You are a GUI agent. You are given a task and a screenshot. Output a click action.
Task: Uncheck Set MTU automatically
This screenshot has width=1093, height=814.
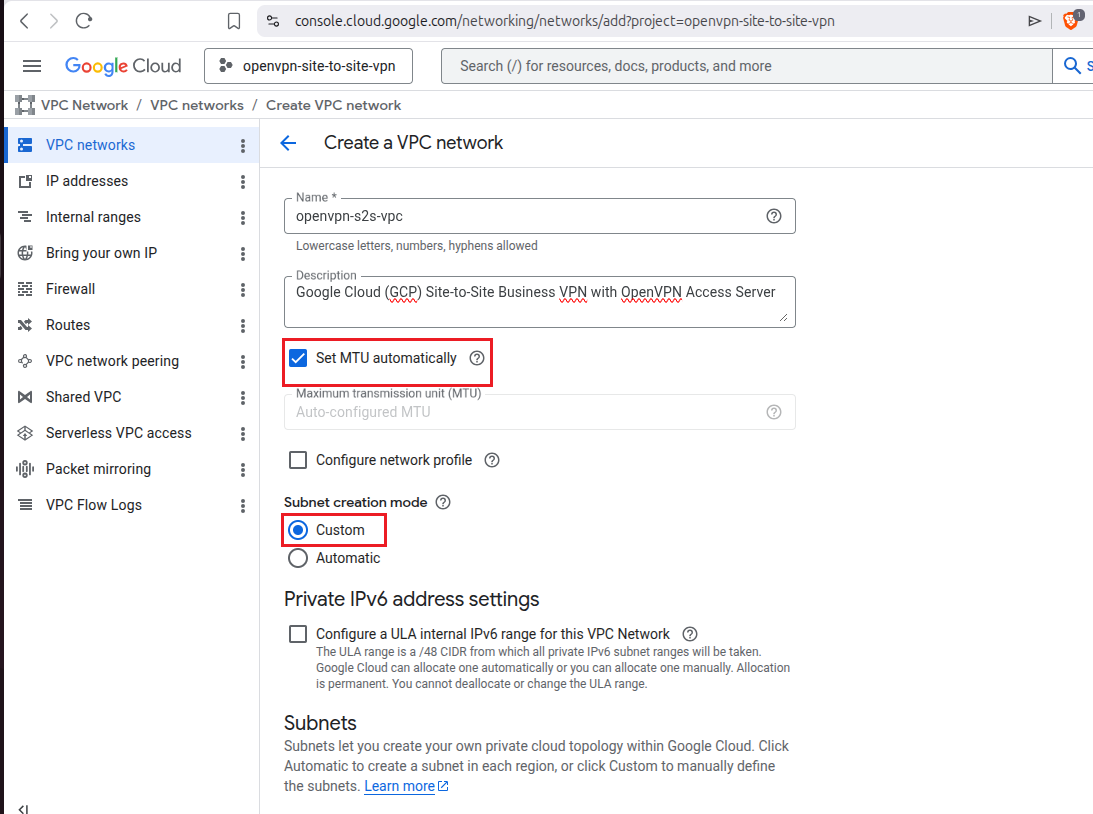298,358
